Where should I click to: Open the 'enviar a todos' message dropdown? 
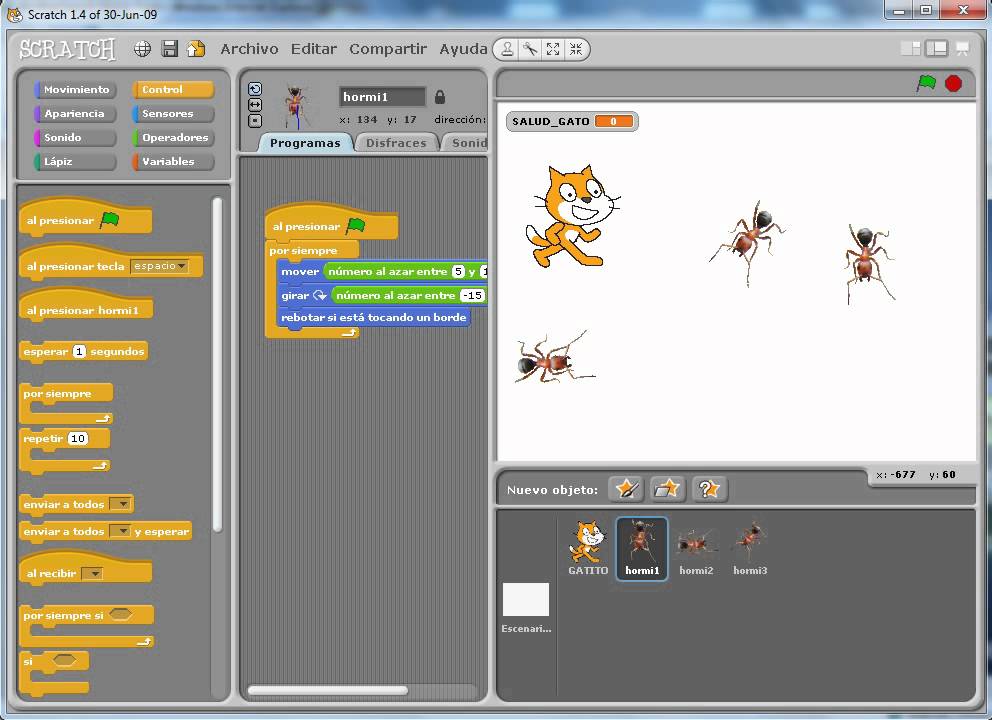[120, 504]
